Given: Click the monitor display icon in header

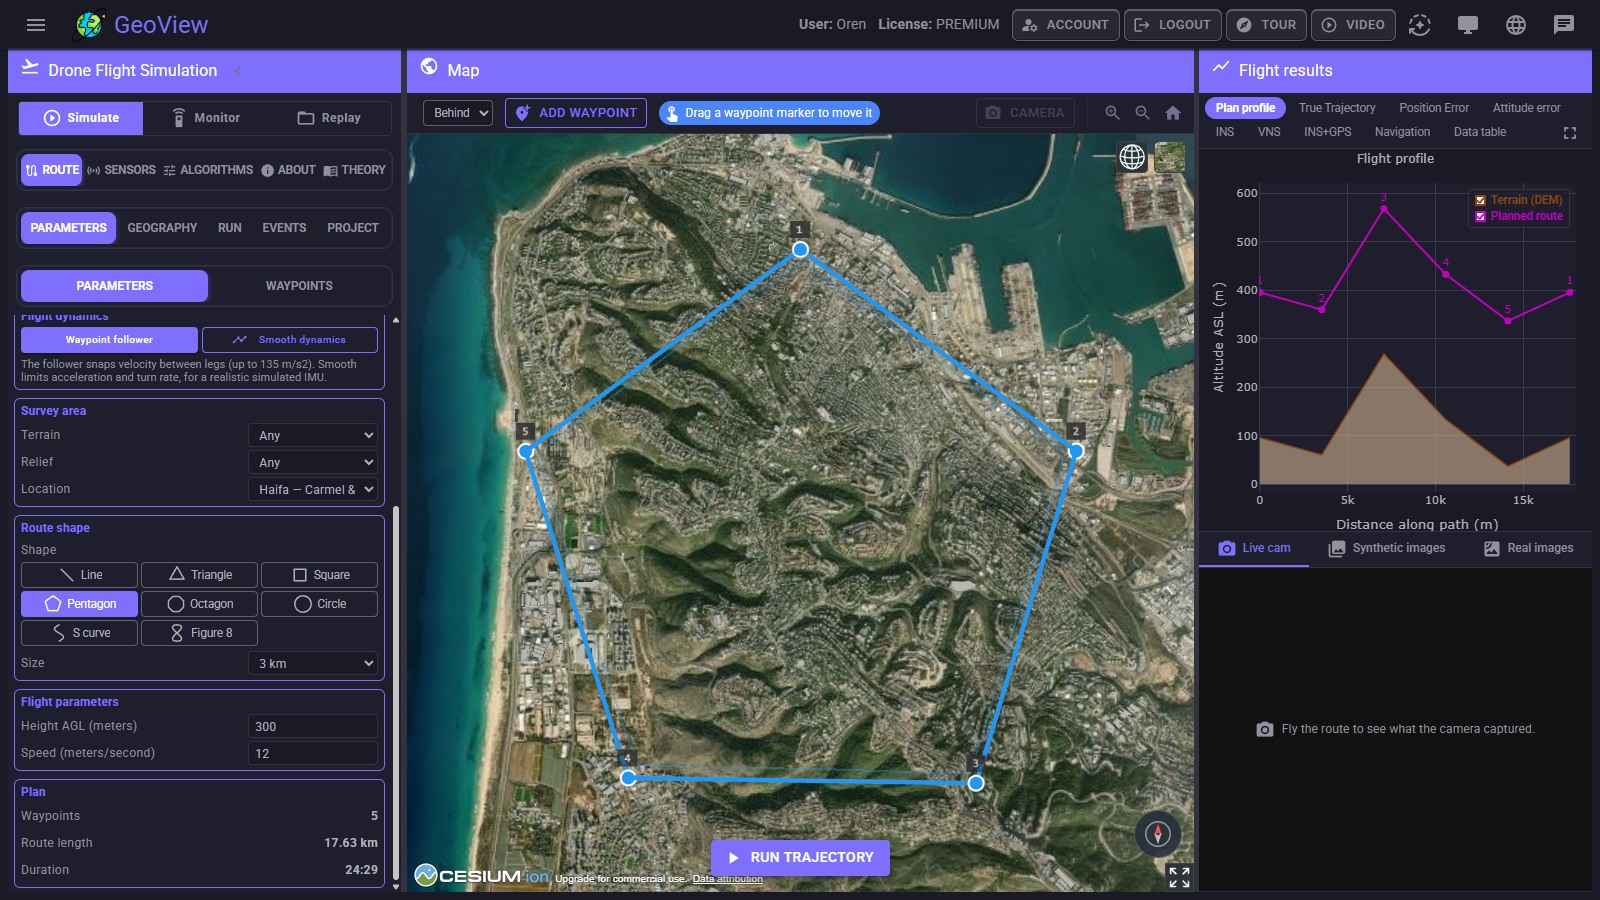Looking at the screenshot, I should click(1468, 25).
